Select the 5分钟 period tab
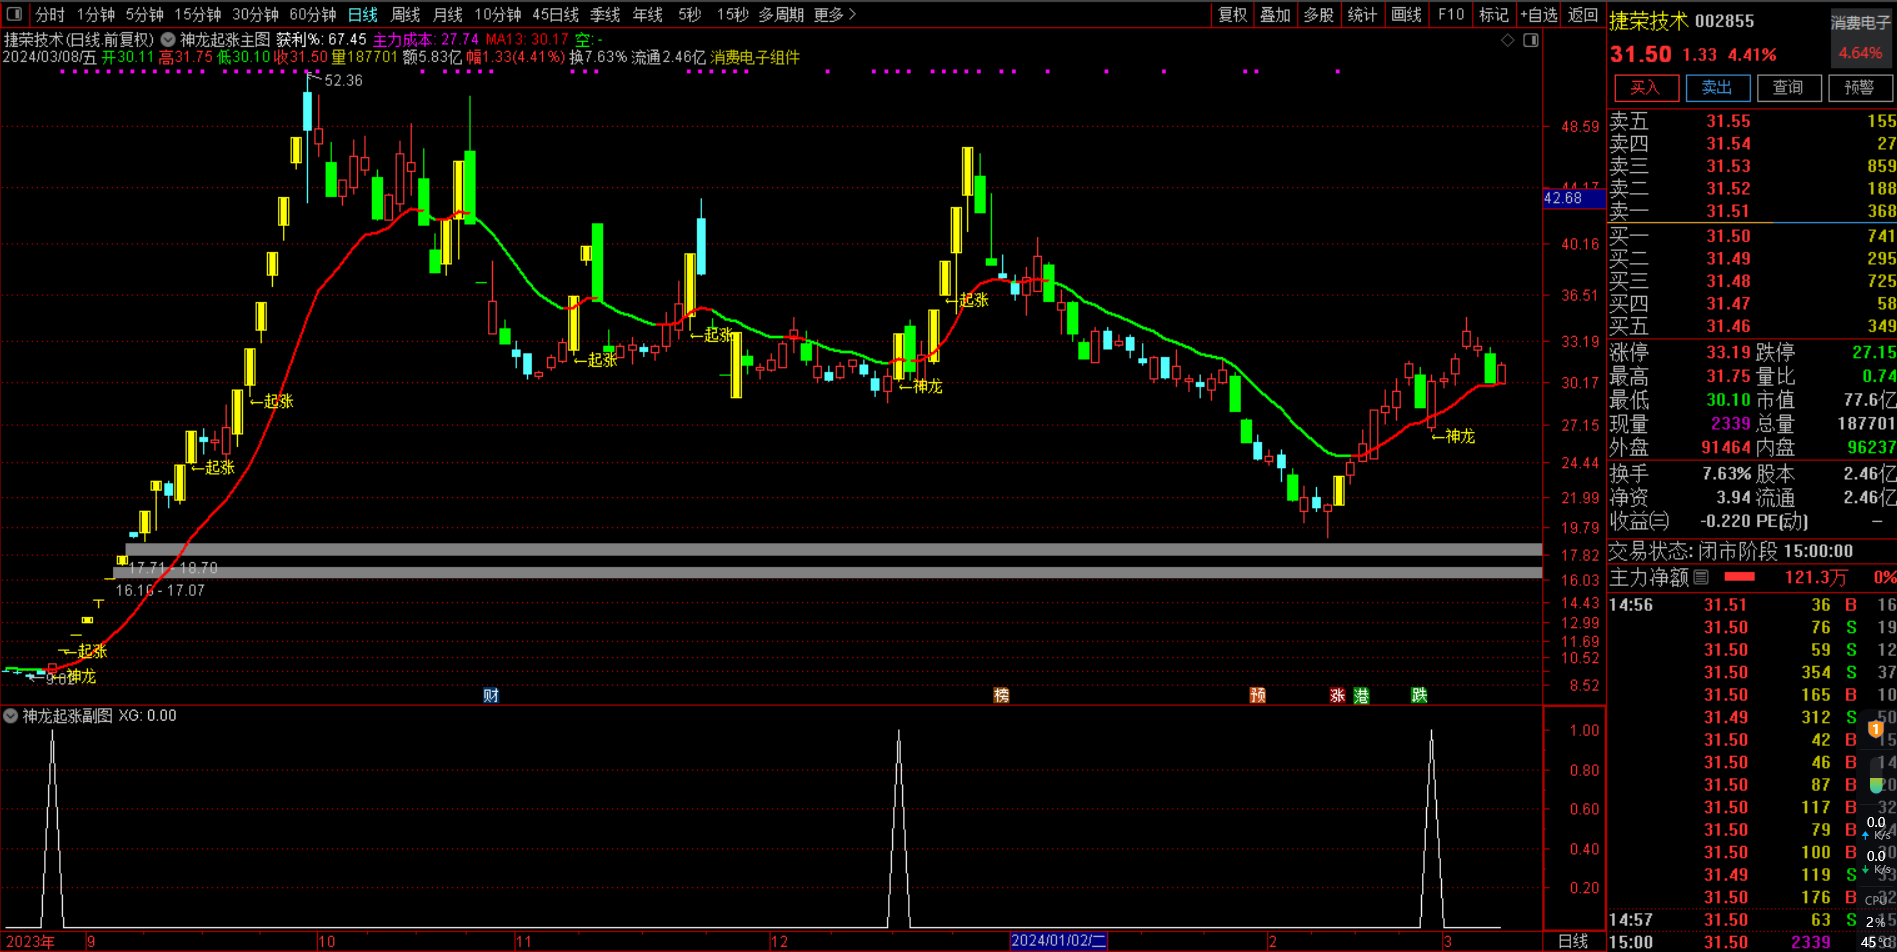 tap(145, 14)
